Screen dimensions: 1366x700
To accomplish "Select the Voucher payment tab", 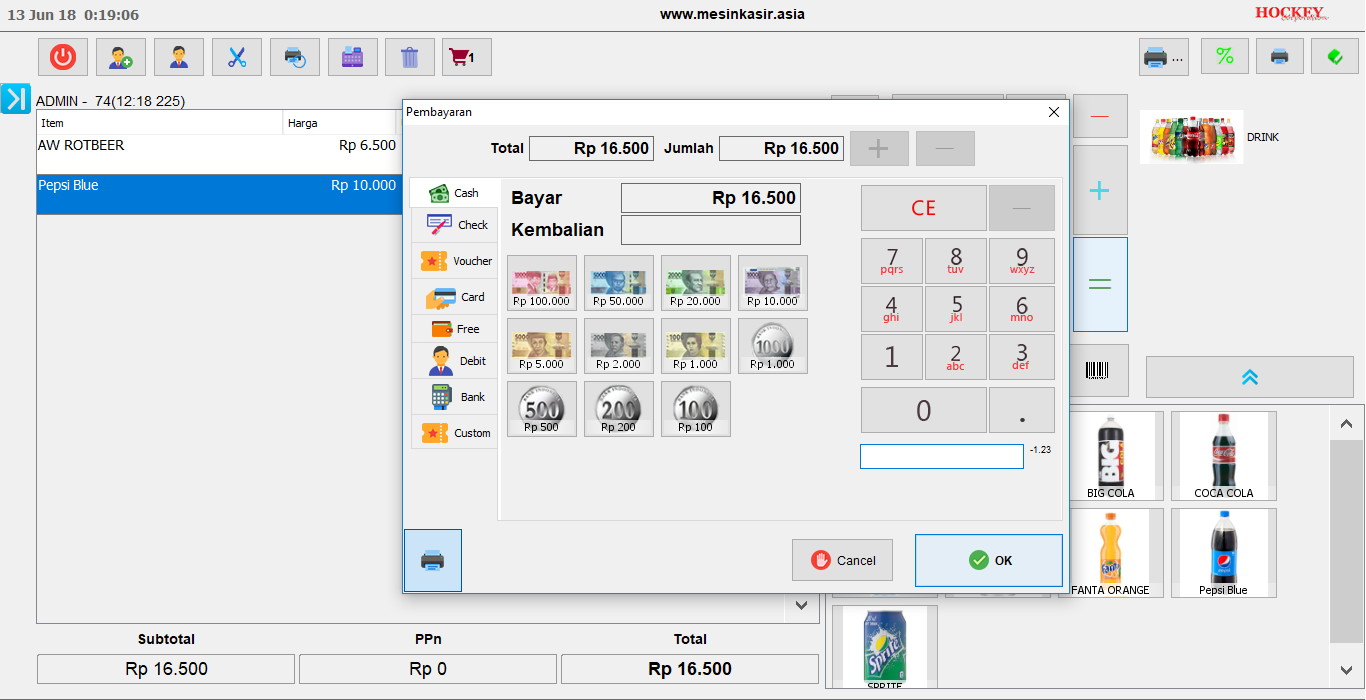I will click(454, 261).
